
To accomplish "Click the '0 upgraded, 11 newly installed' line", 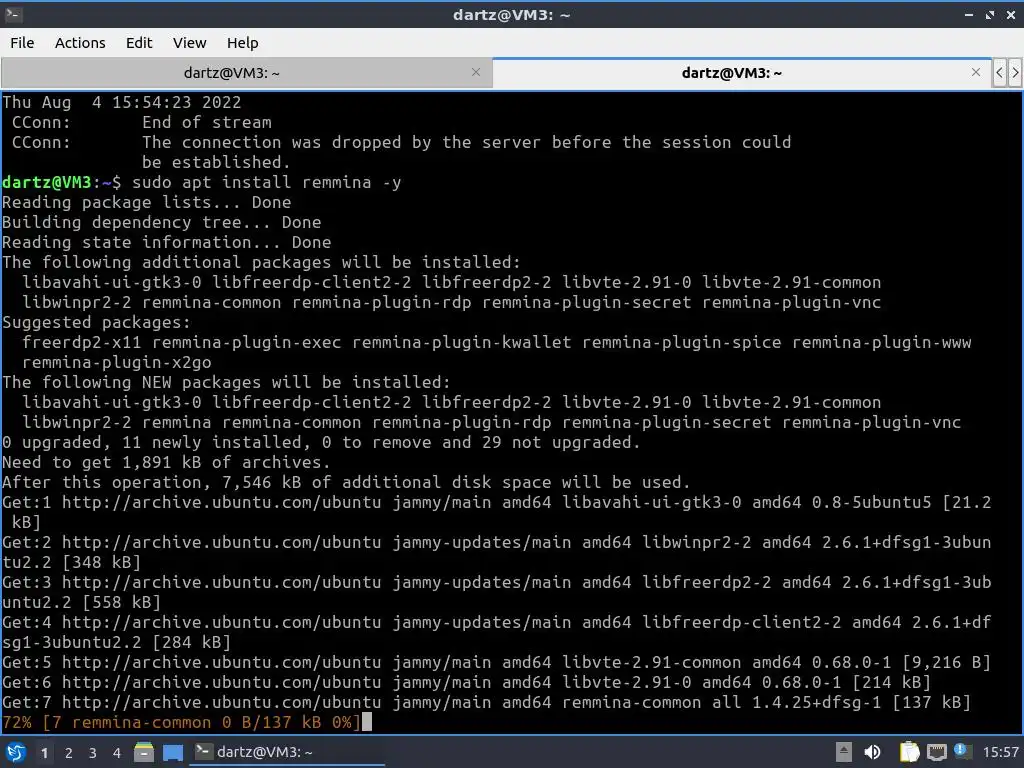I will tap(321, 442).
